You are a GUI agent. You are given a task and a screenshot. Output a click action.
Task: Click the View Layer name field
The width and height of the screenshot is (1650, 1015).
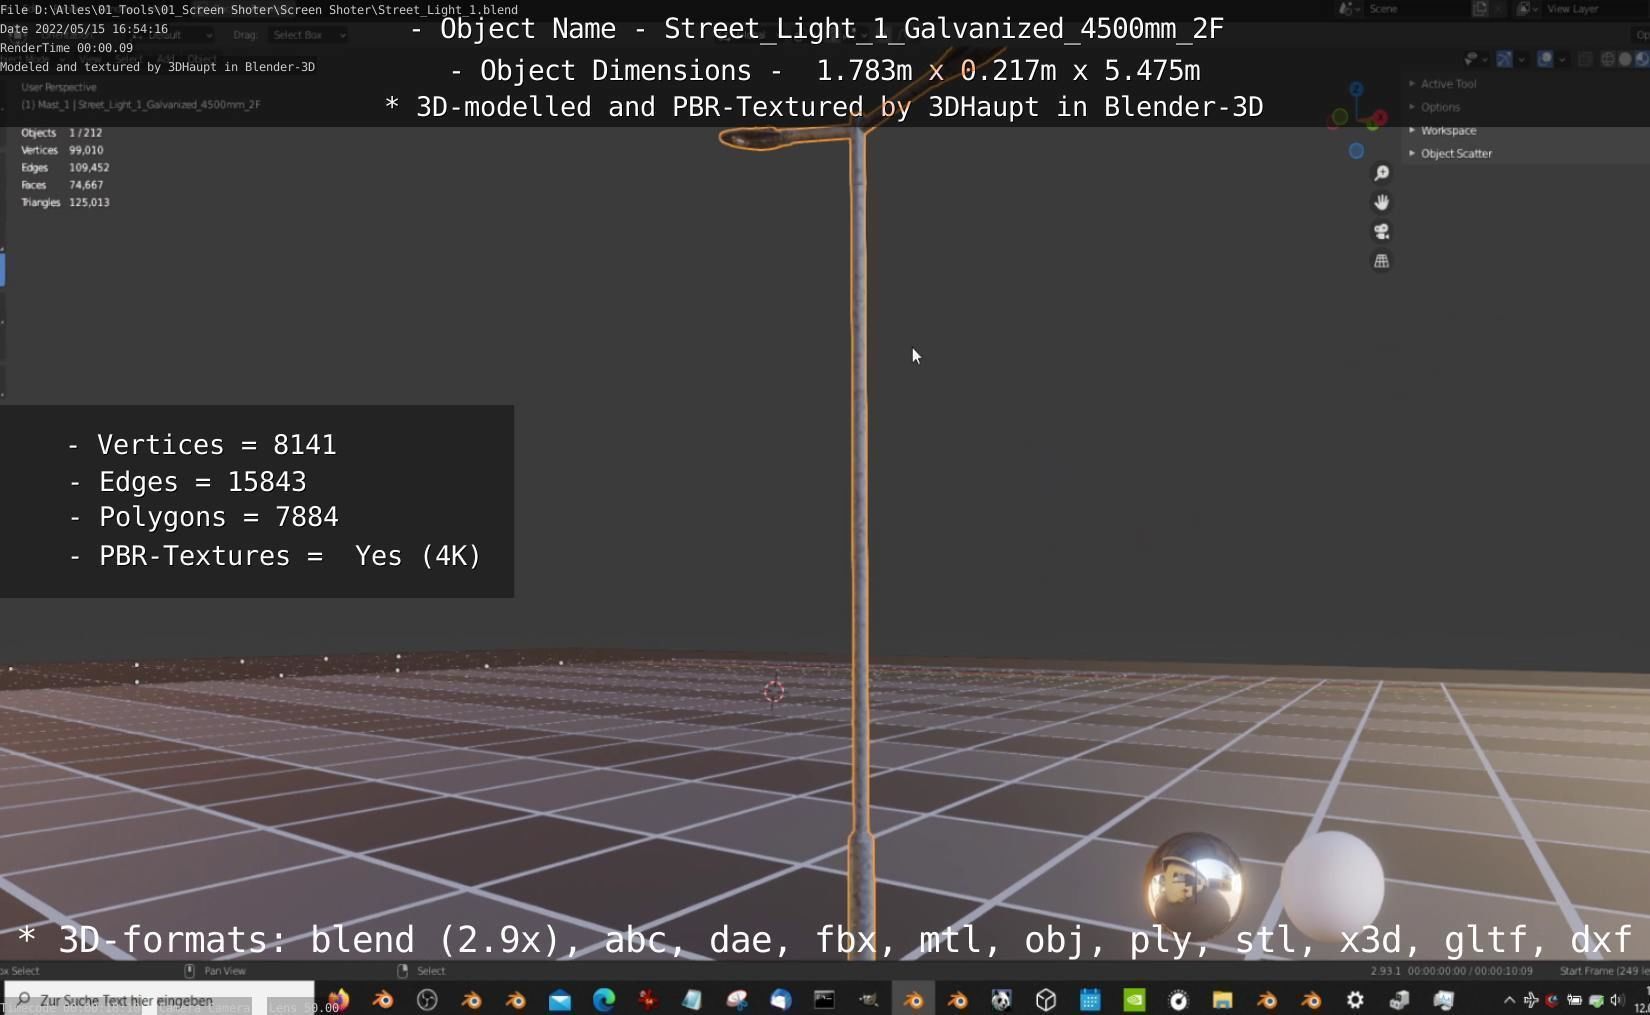click(x=1595, y=9)
